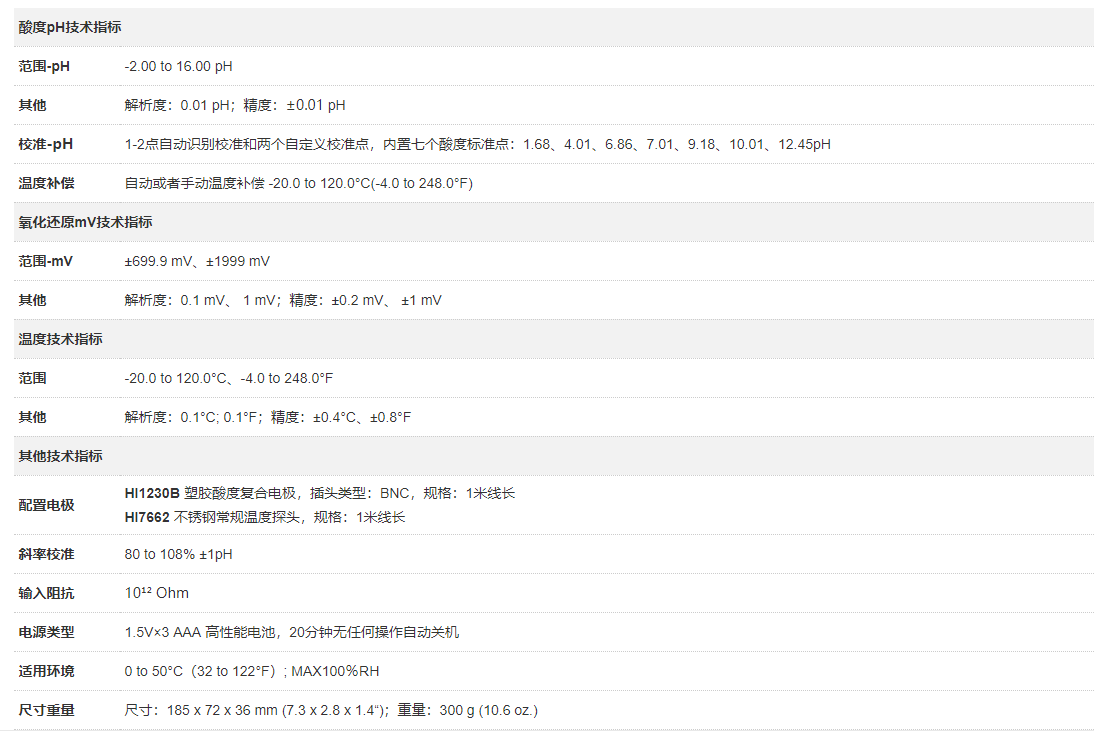Select the 斜率校准 row label
The width and height of the screenshot is (1094, 735).
(x=46, y=554)
